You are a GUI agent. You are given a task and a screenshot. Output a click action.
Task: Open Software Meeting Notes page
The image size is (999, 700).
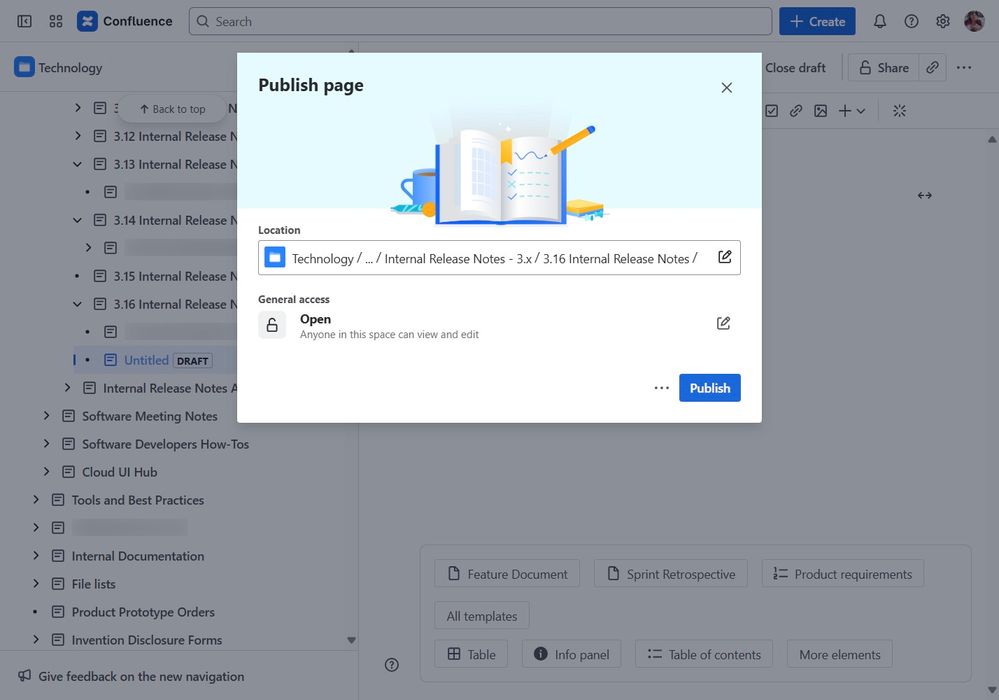pyautogui.click(x=150, y=416)
